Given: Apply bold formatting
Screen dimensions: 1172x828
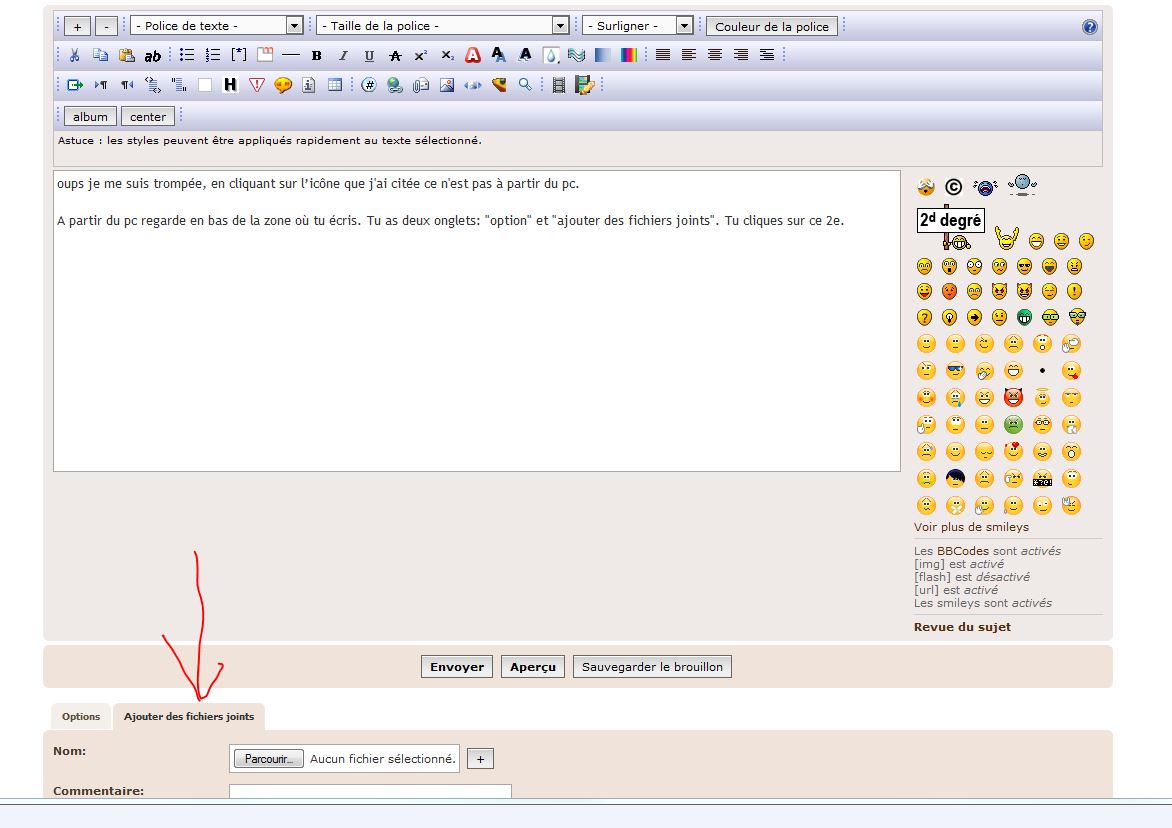Looking at the screenshot, I should click(x=317, y=55).
